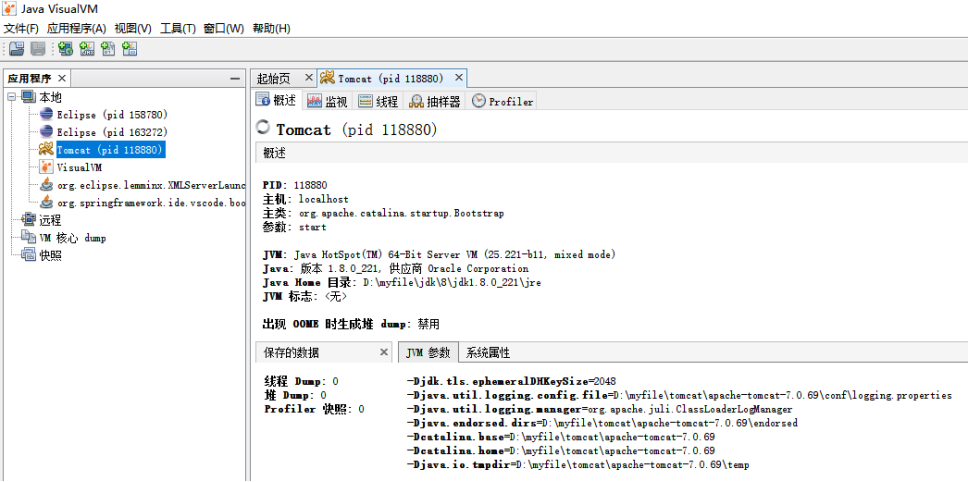Click the Java icon beside org.springframework.ide
Image resolution: width=969 pixels, height=482 pixels.
pyautogui.click(x=46, y=202)
